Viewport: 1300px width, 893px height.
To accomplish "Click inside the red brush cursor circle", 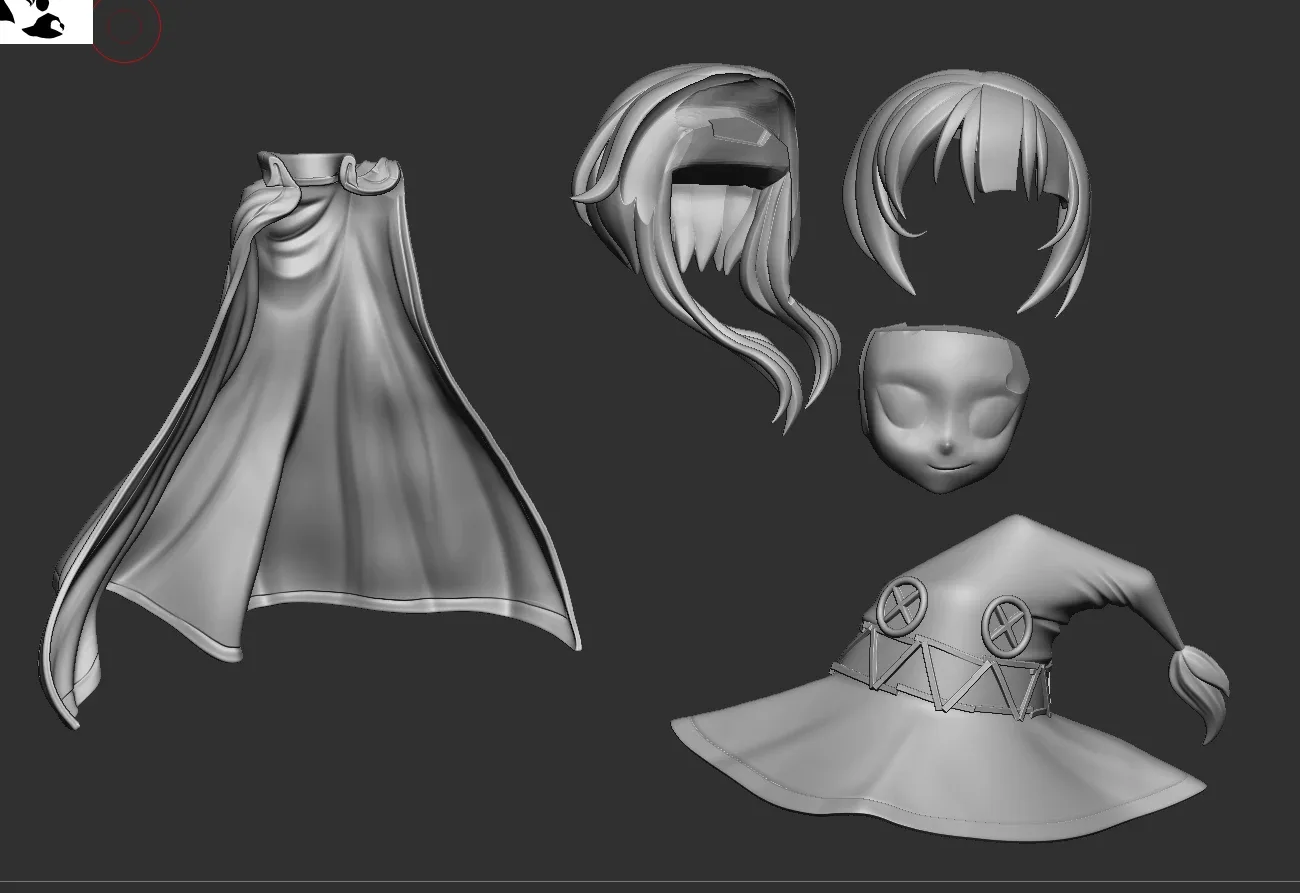I will pos(126,28).
